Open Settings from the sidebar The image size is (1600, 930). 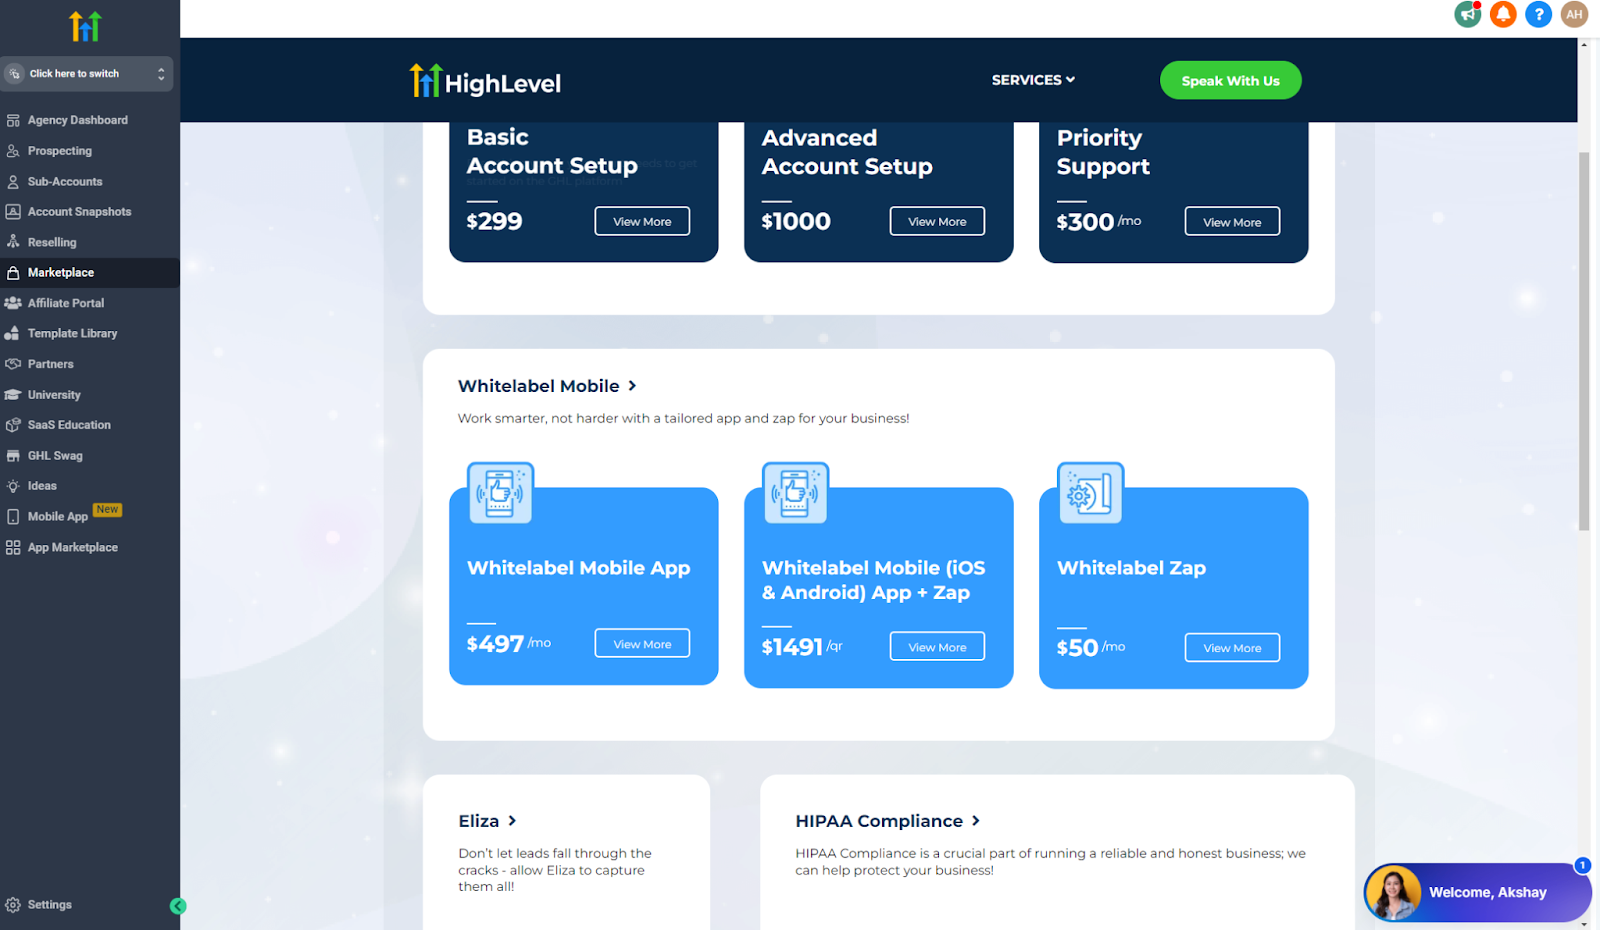tap(49, 905)
